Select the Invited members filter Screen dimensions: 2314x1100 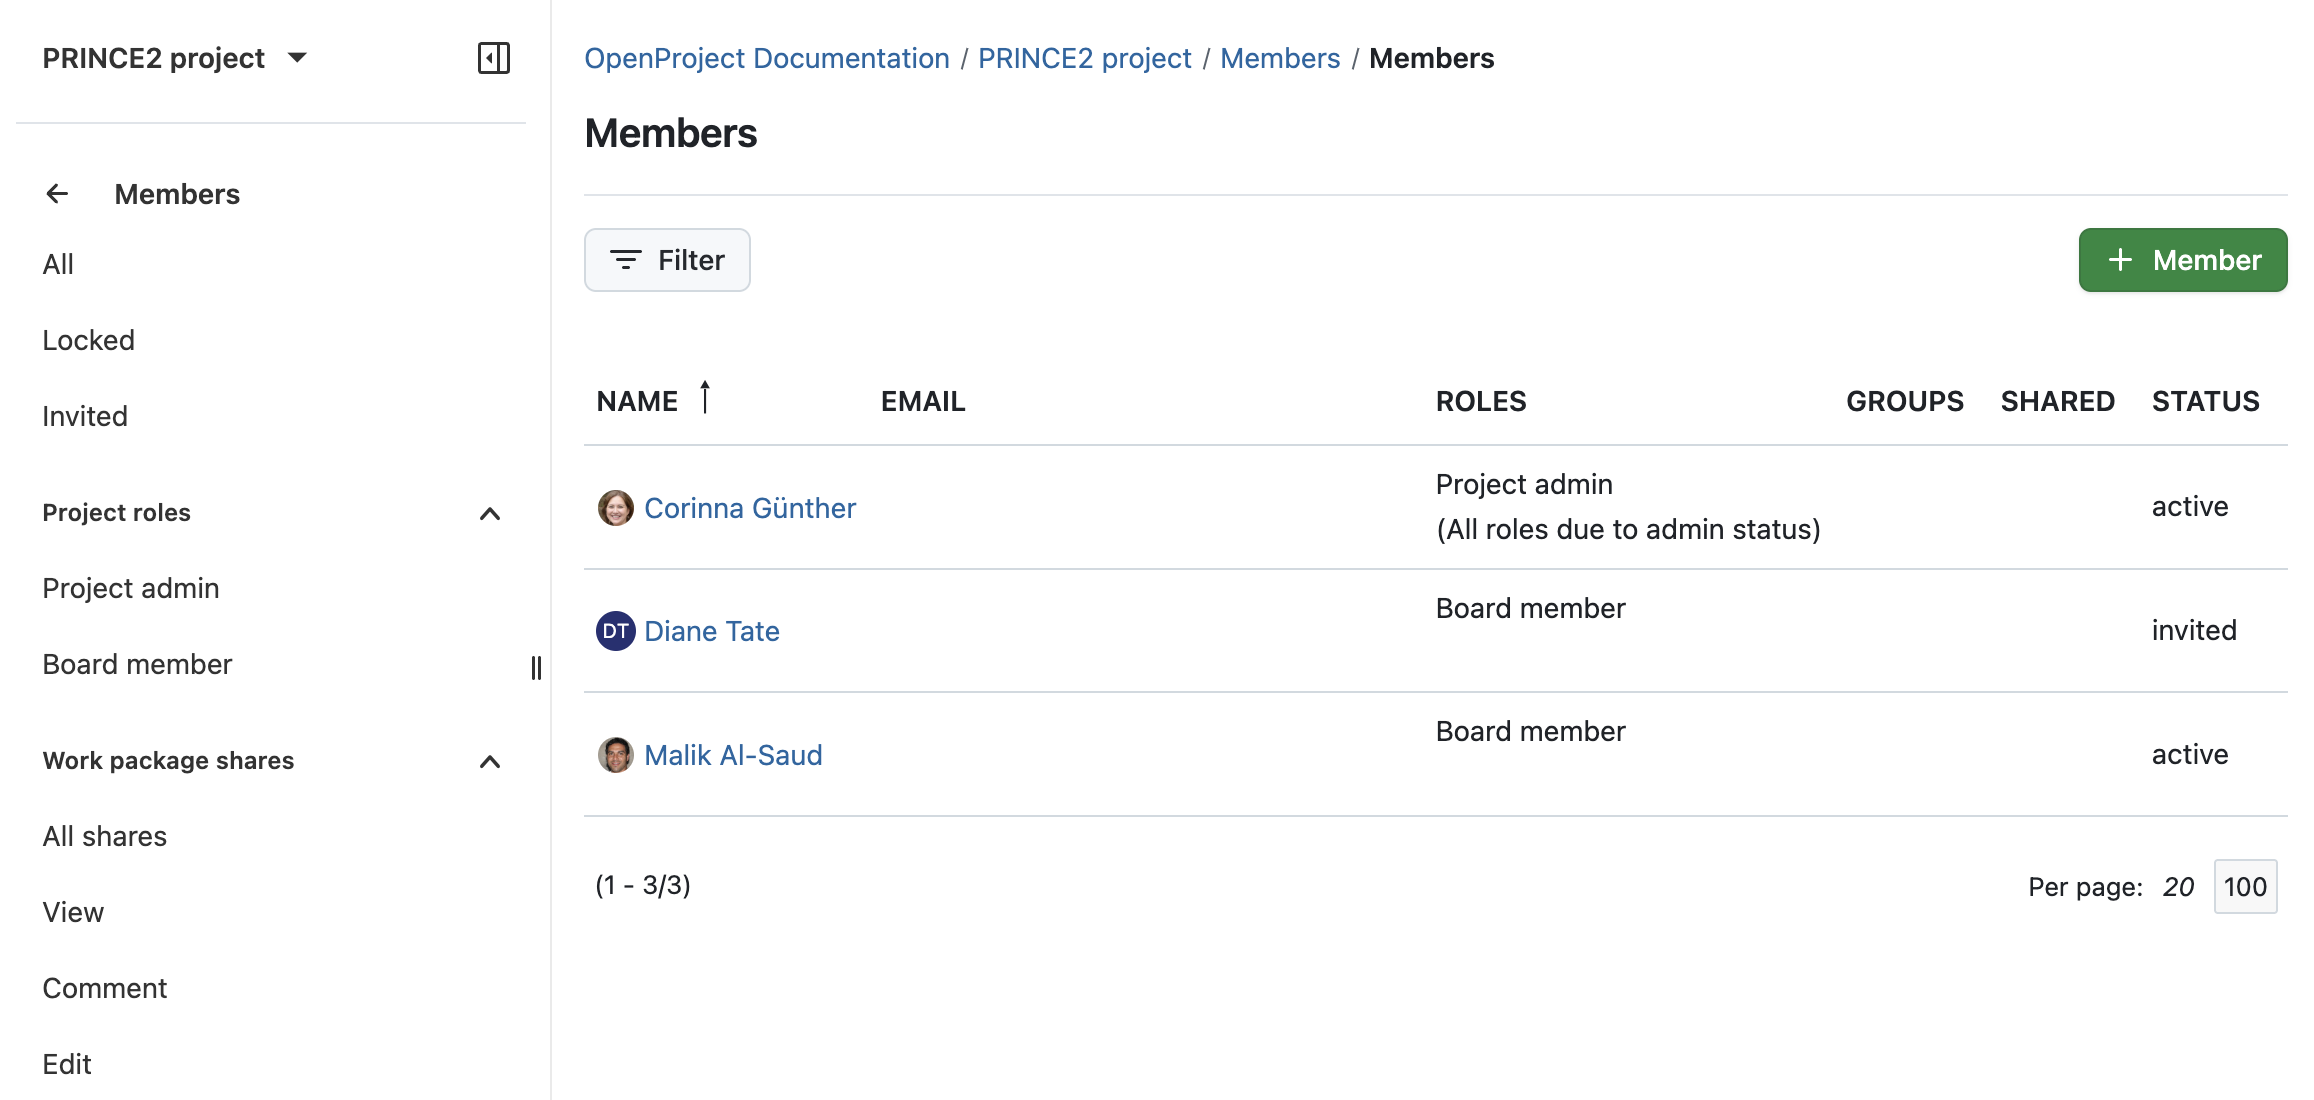pos(85,415)
